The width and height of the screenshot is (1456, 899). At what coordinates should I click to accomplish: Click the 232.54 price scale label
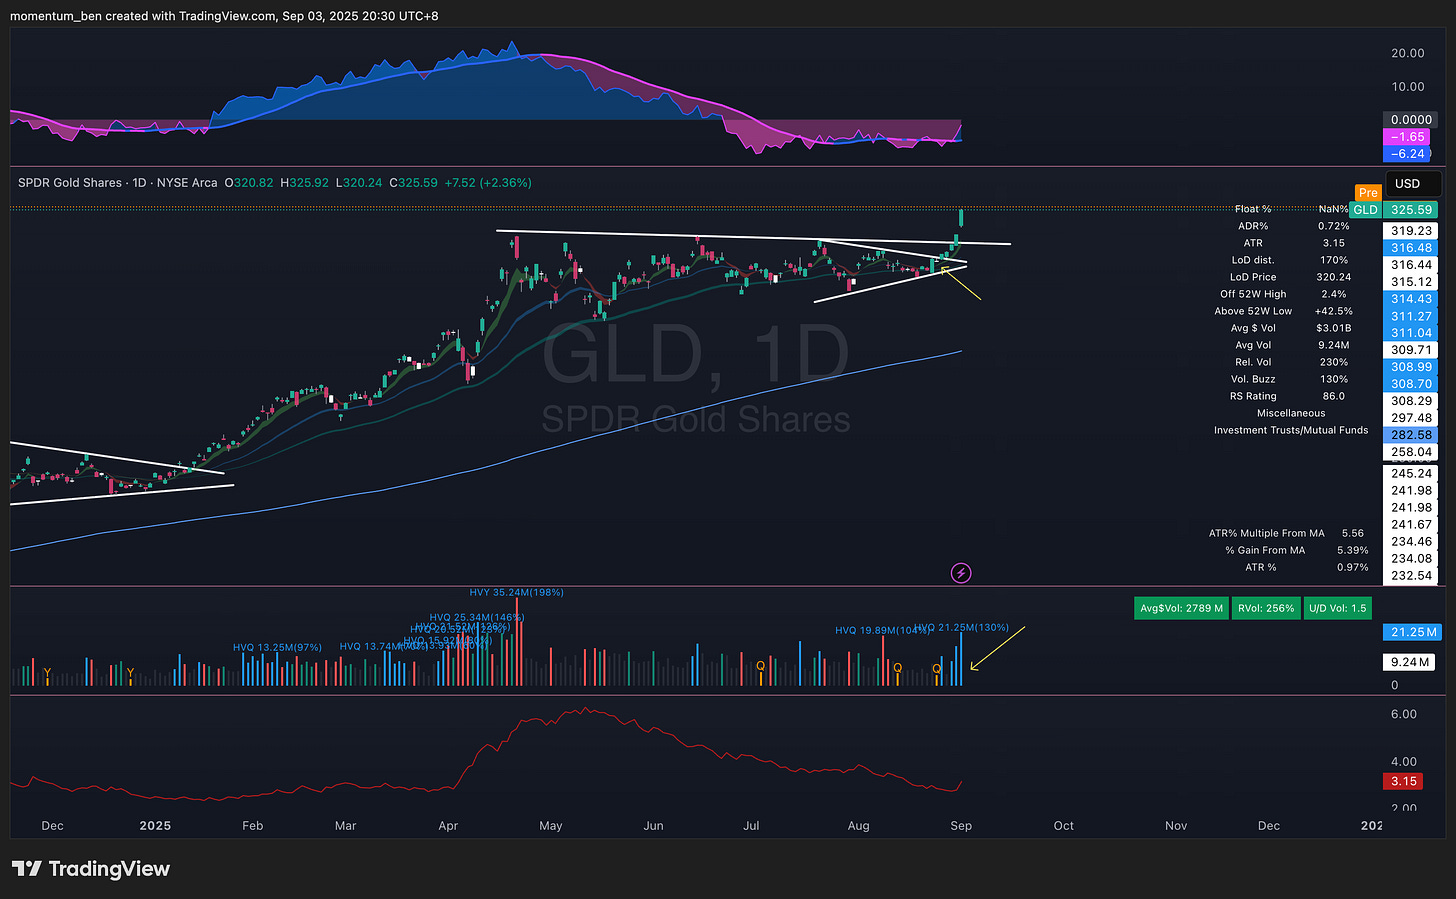click(x=1411, y=576)
